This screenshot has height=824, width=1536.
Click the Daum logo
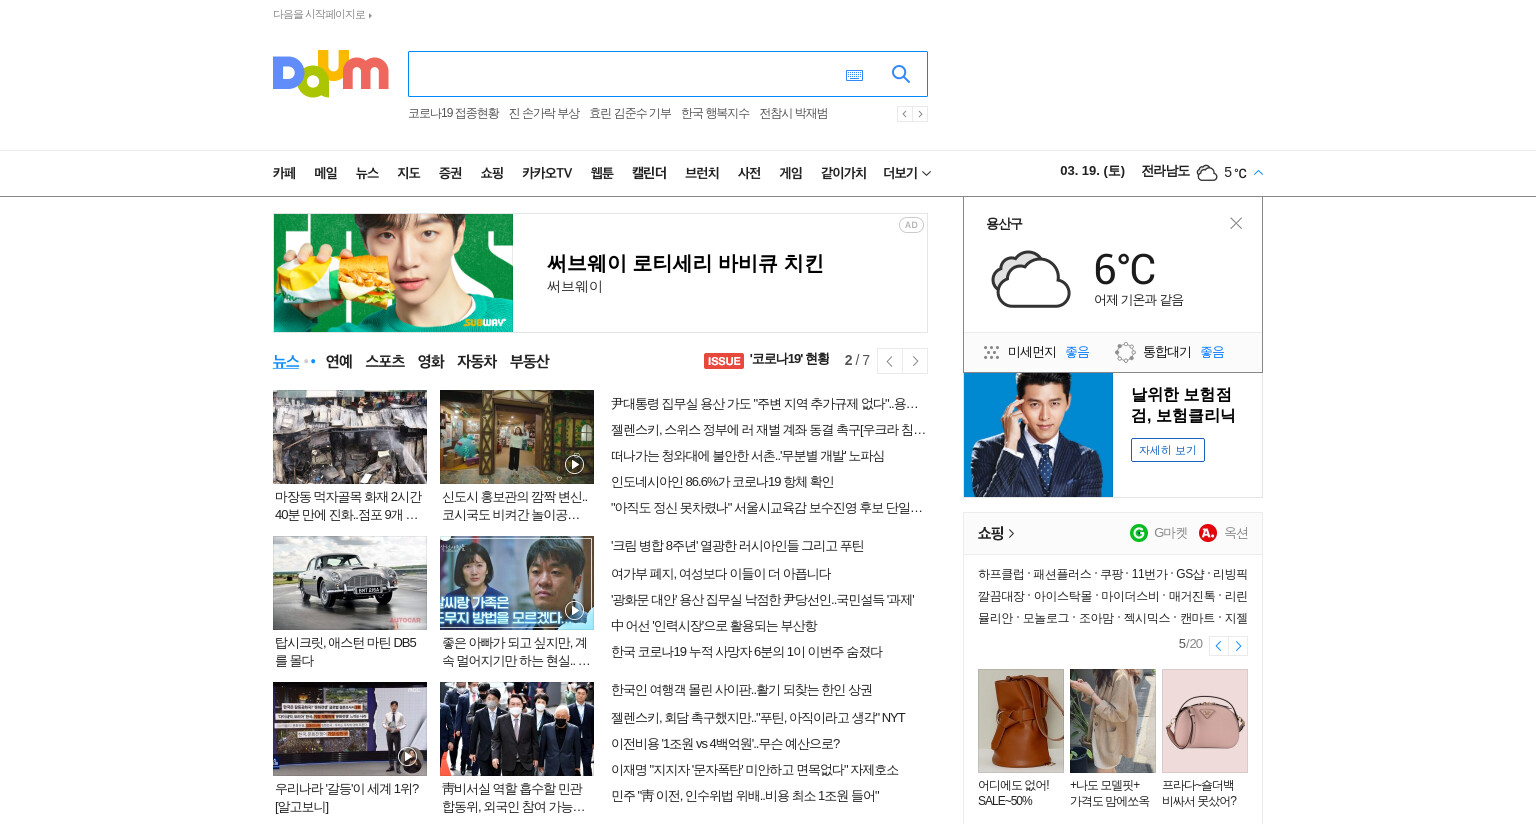[x=330, y=73]
